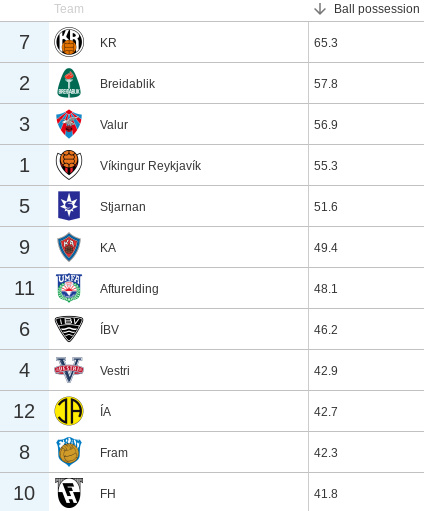
Task: Click the Afturelding team name
Action: coord(129,289)
